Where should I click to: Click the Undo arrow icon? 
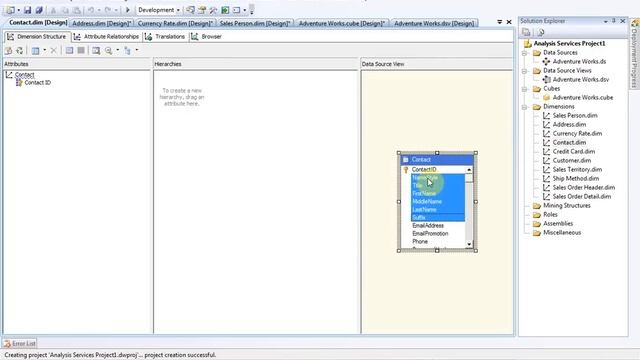click(91, 10)
